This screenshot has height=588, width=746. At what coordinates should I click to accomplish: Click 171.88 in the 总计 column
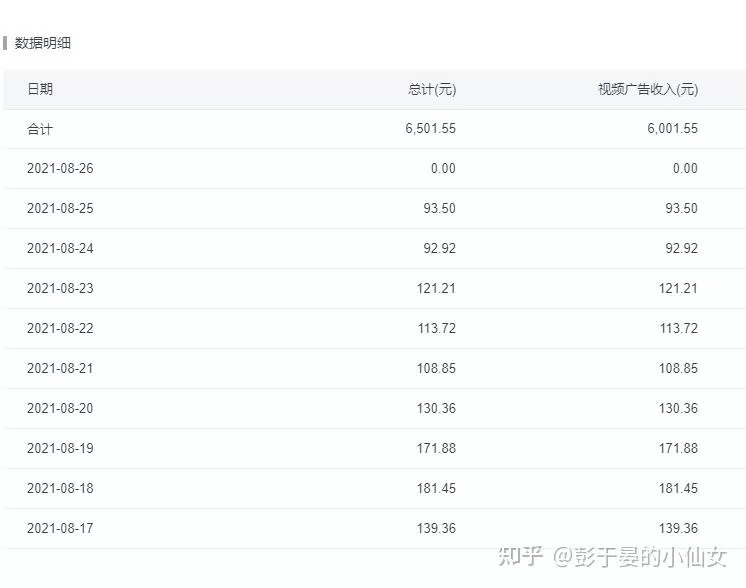pos(436,449)
